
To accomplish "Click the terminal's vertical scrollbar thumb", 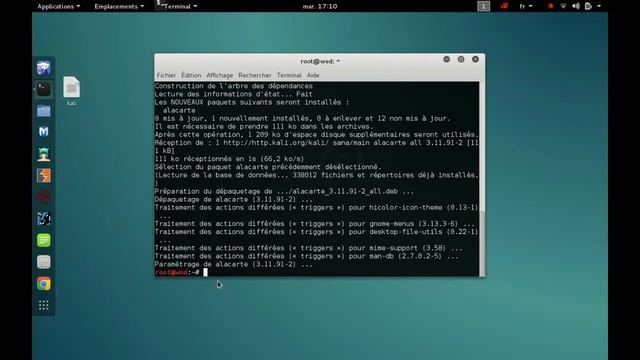I will click(x=482, y=243).
